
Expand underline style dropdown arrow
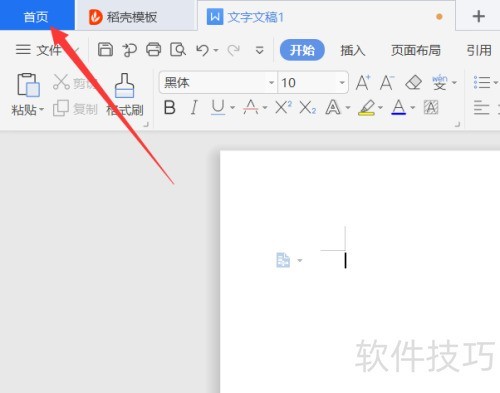tap(232, 108)
